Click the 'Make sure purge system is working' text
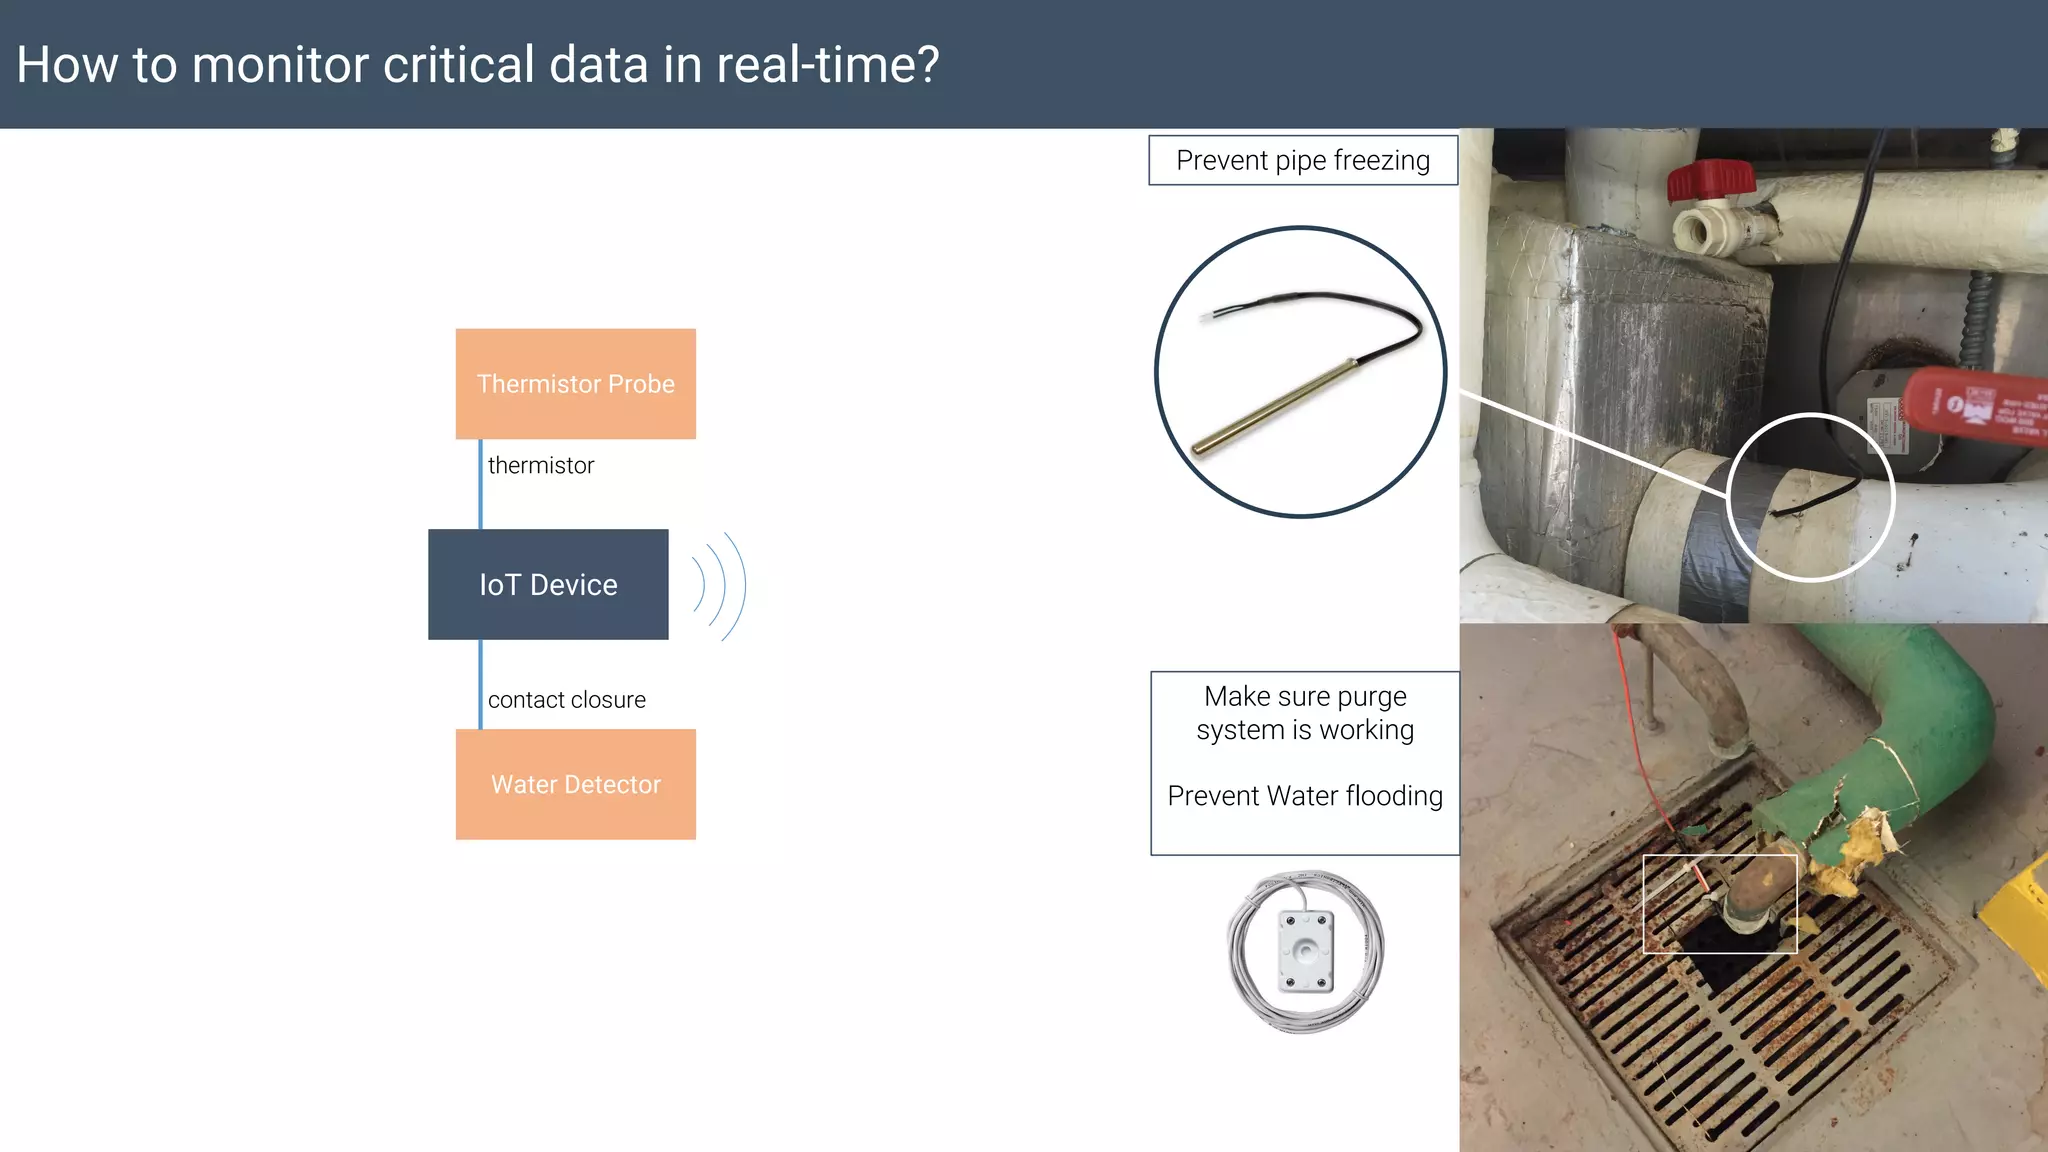This screenshot has height=1152, width=2048. (1305, 712)
